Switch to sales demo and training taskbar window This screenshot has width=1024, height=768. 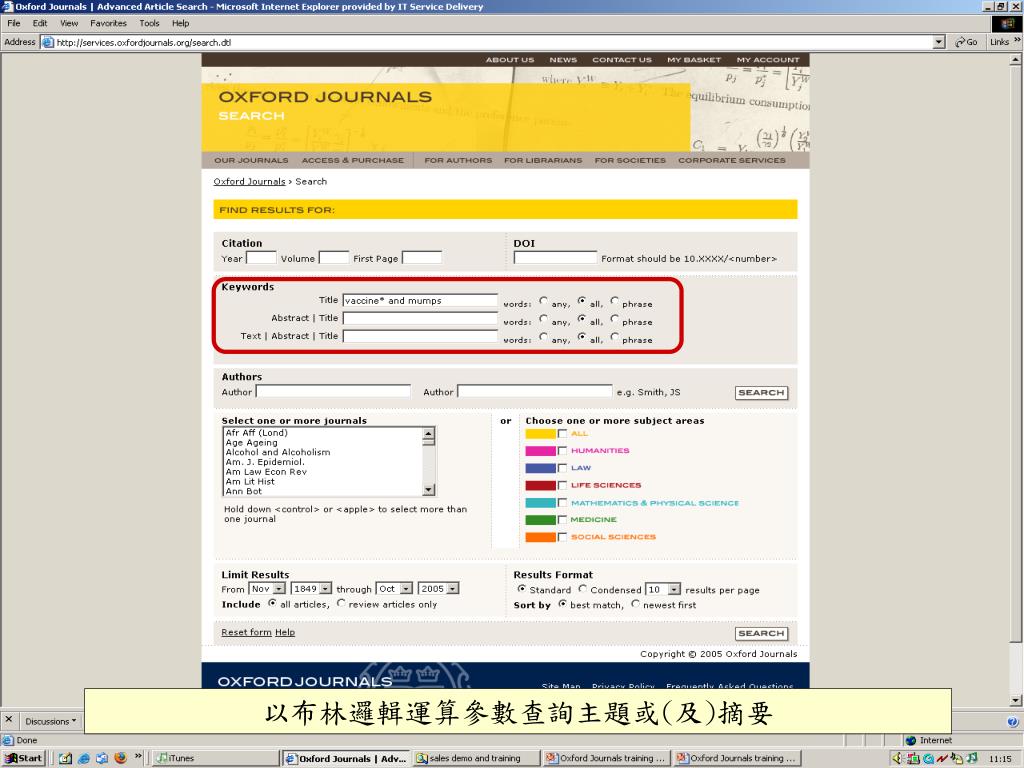tap(476, 758)
